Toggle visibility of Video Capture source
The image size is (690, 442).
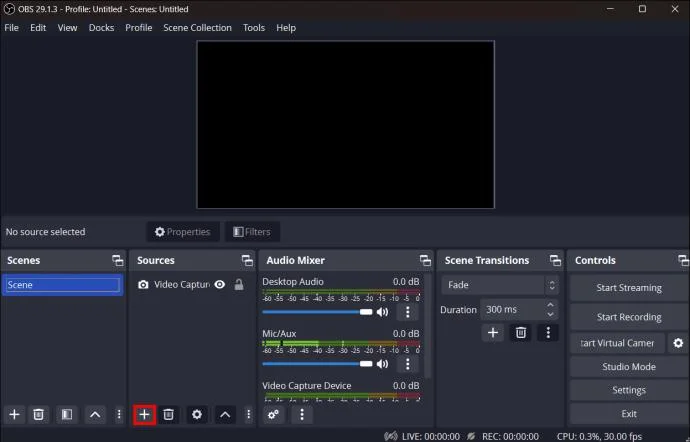tap(220, 285)
